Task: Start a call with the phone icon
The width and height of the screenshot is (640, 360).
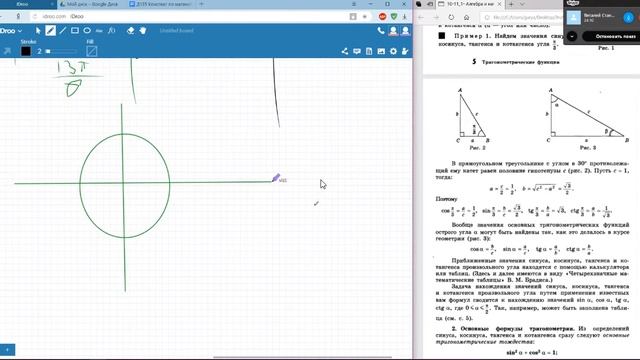Action: click(381, 31)
